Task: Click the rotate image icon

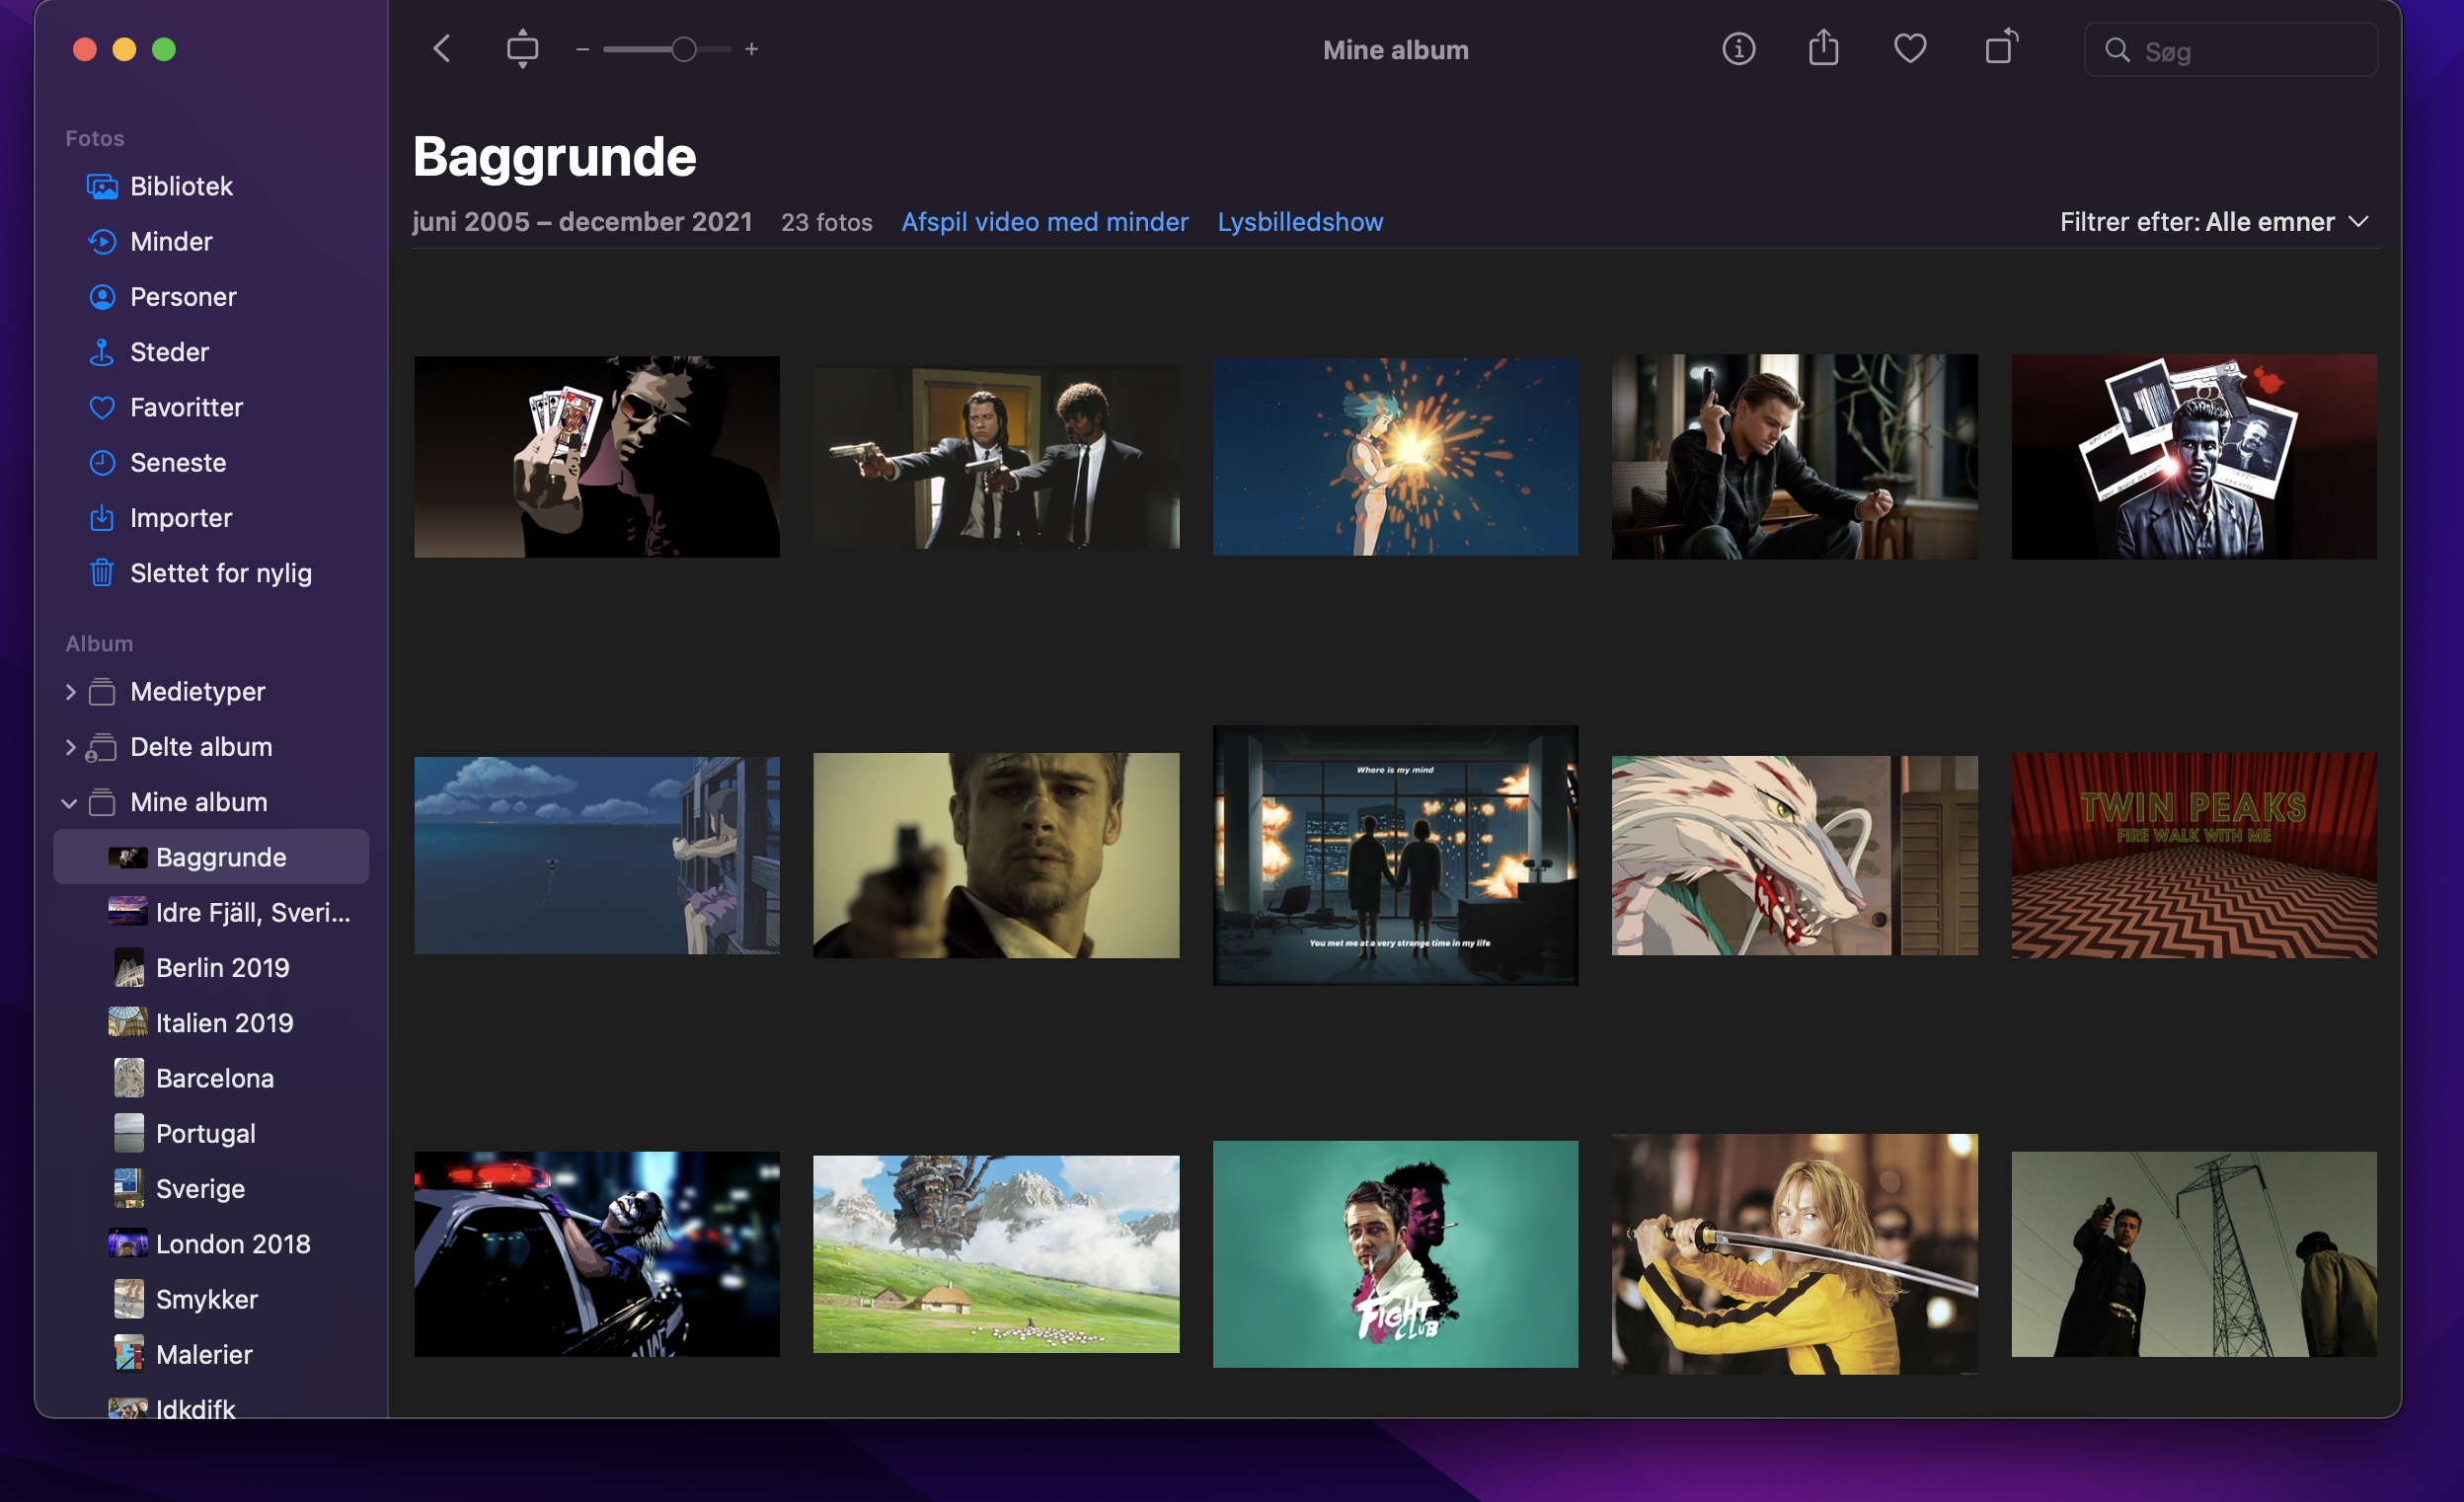Action: 2000,48
